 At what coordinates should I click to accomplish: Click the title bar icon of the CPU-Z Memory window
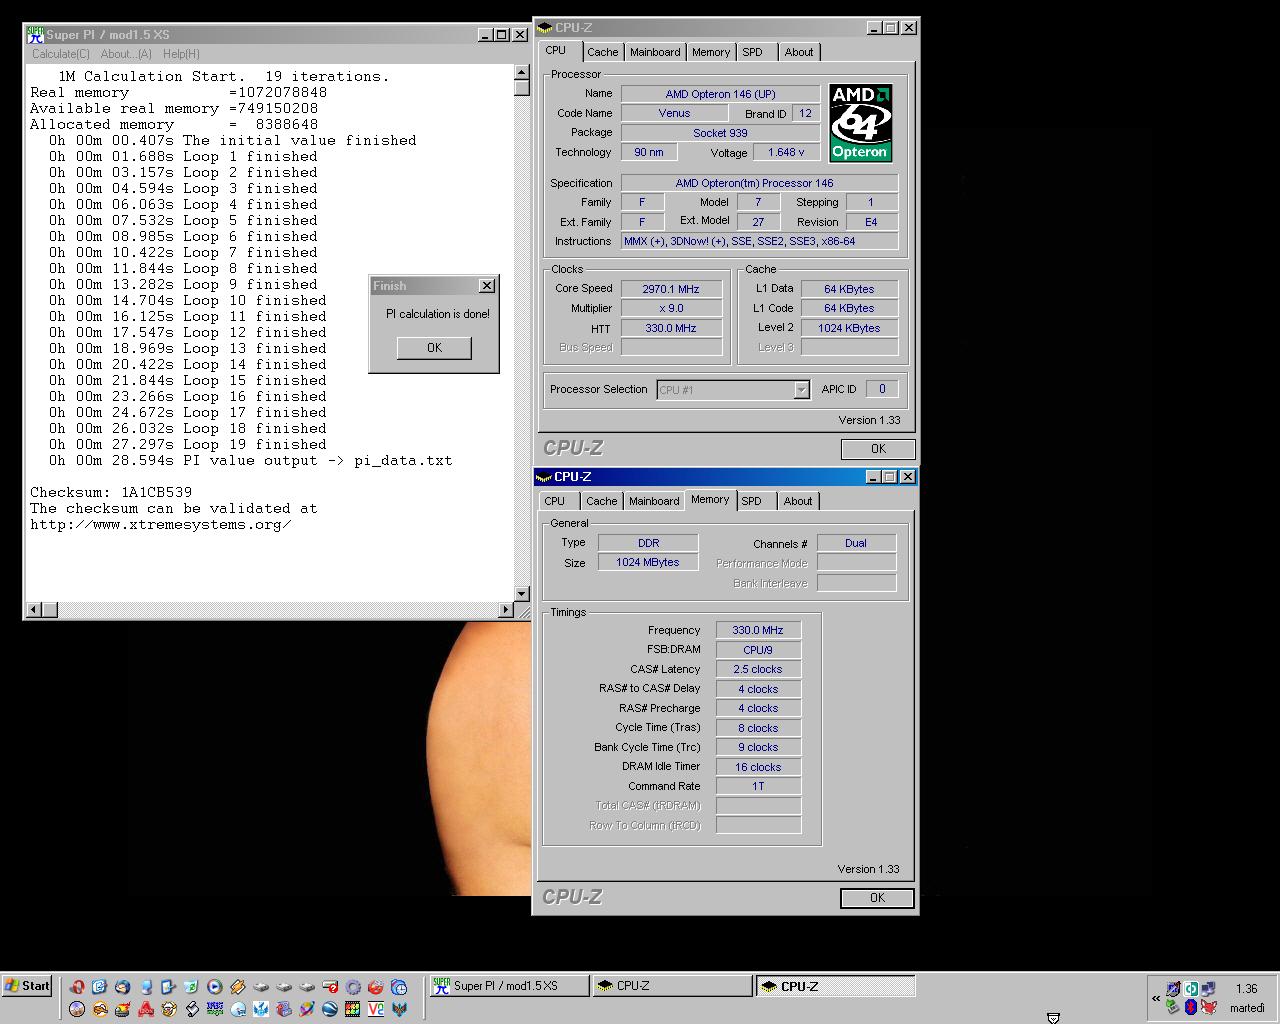(x=544, y=477)
